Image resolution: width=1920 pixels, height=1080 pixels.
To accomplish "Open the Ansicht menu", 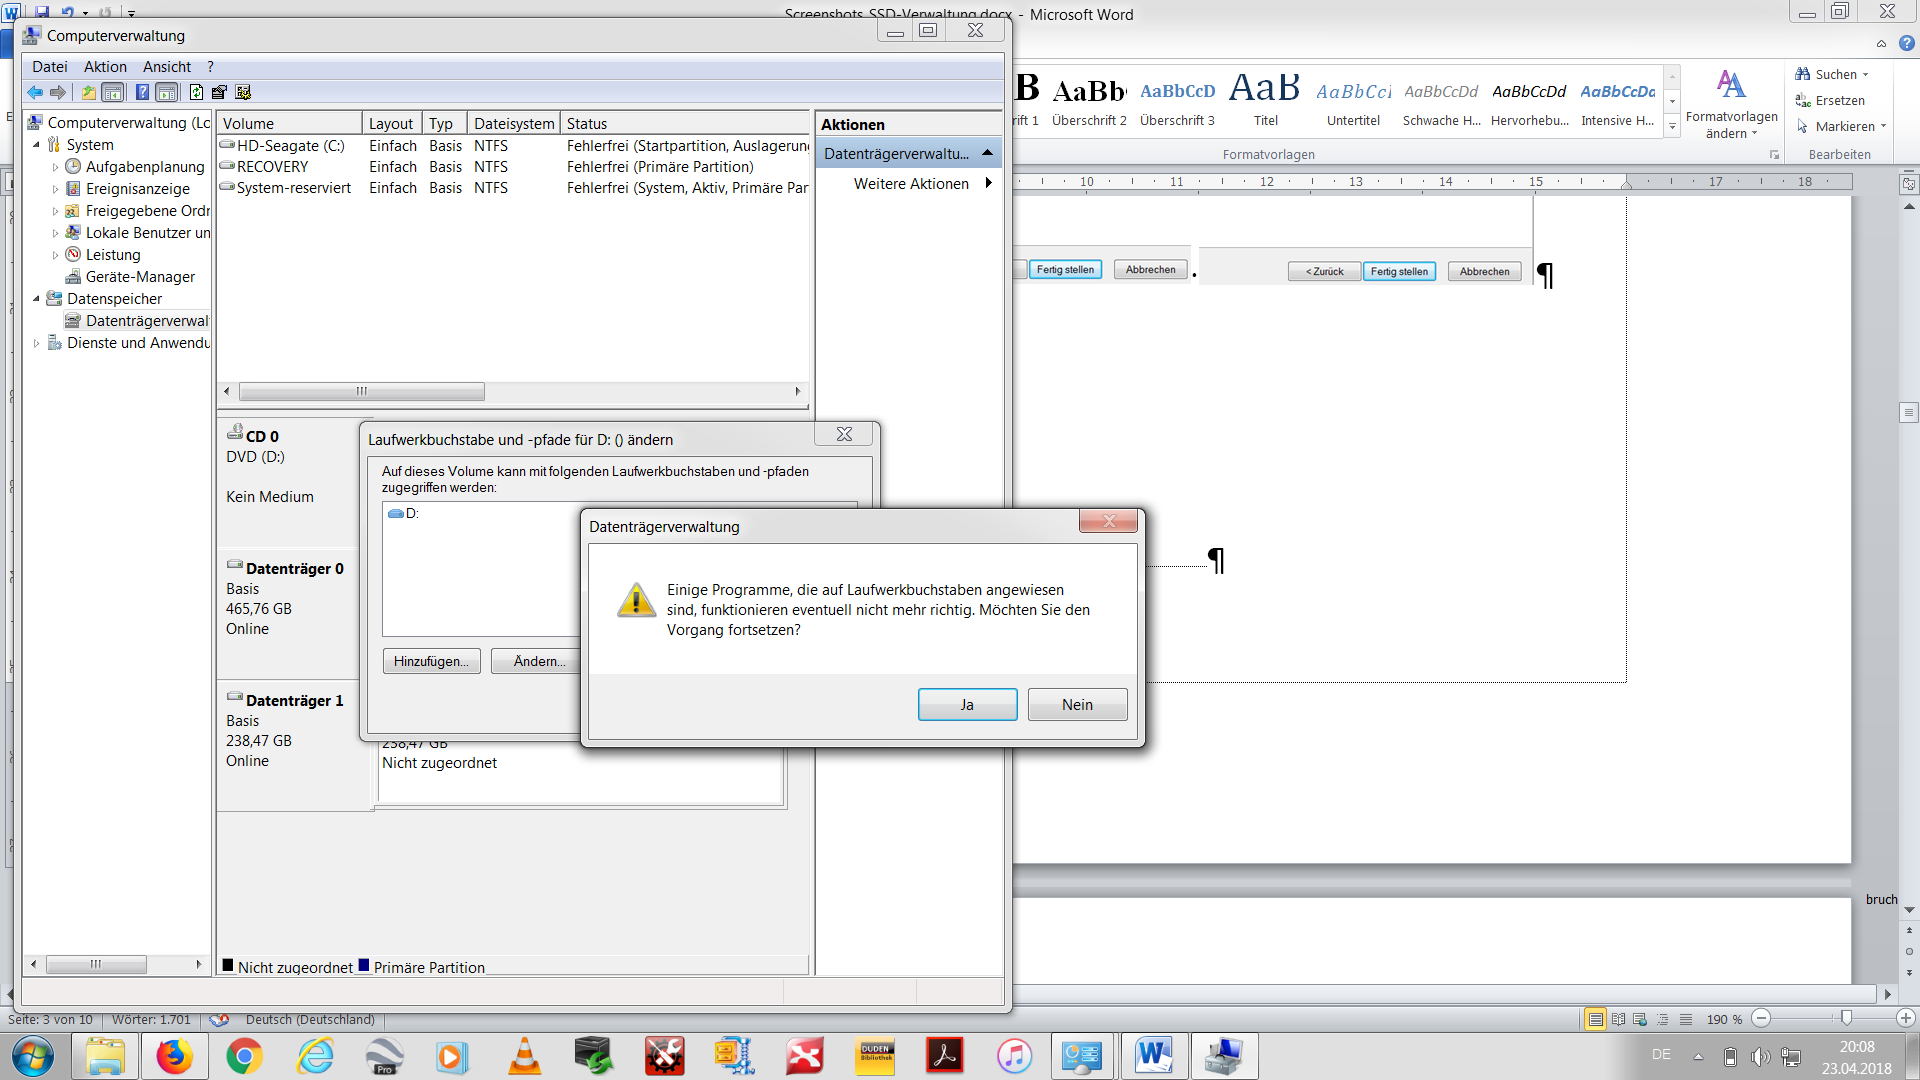I will (x=166, y=67).
